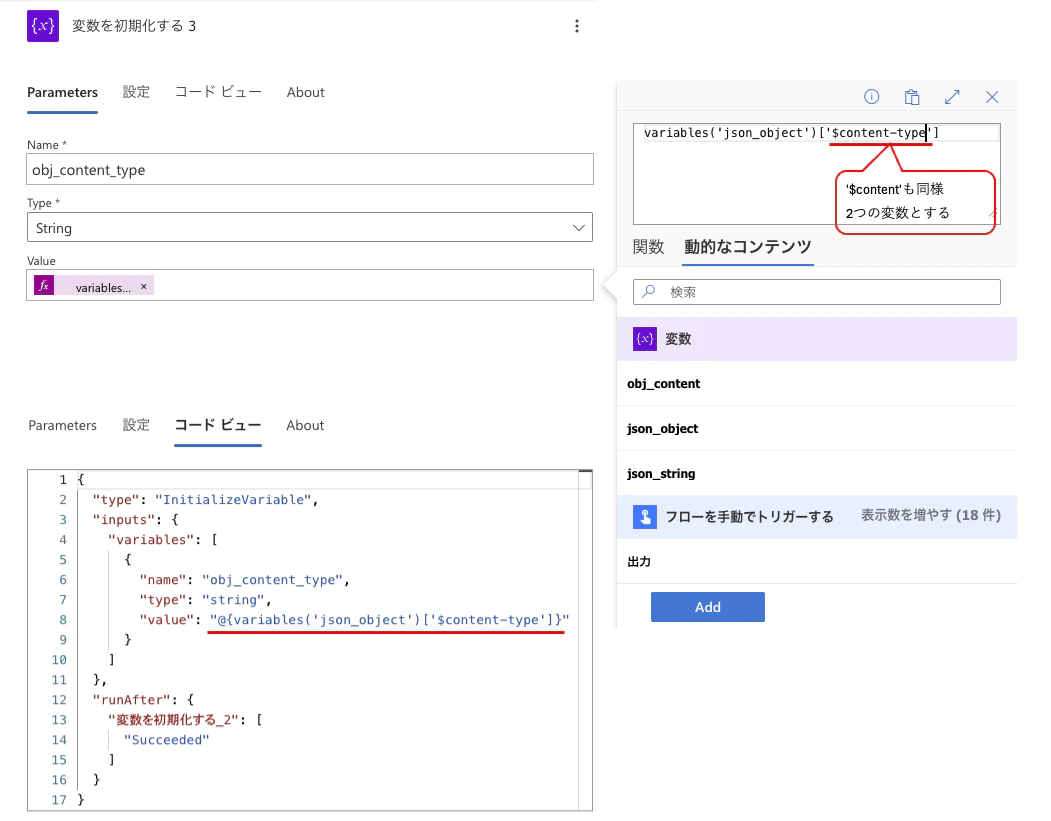Click the Add button
1051x821 pixels.
(708, 607)
